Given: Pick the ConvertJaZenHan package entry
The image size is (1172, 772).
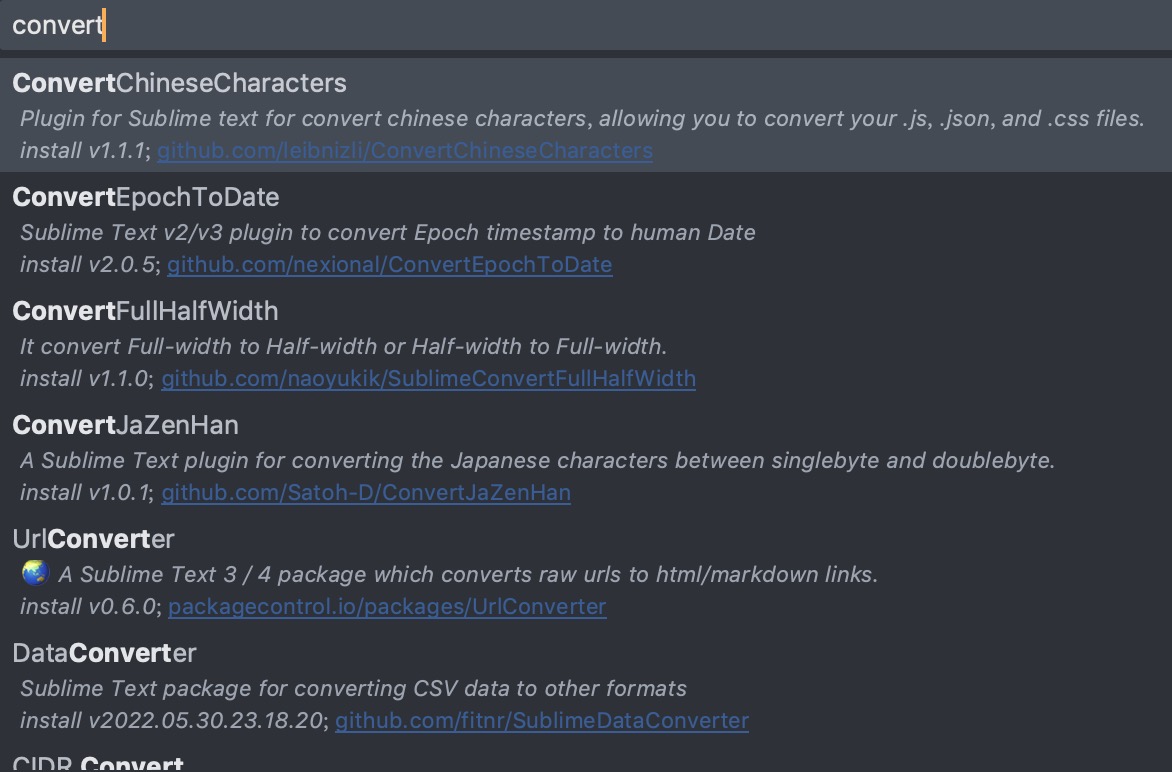Looking at the screenshot, I should click(586, 457).
